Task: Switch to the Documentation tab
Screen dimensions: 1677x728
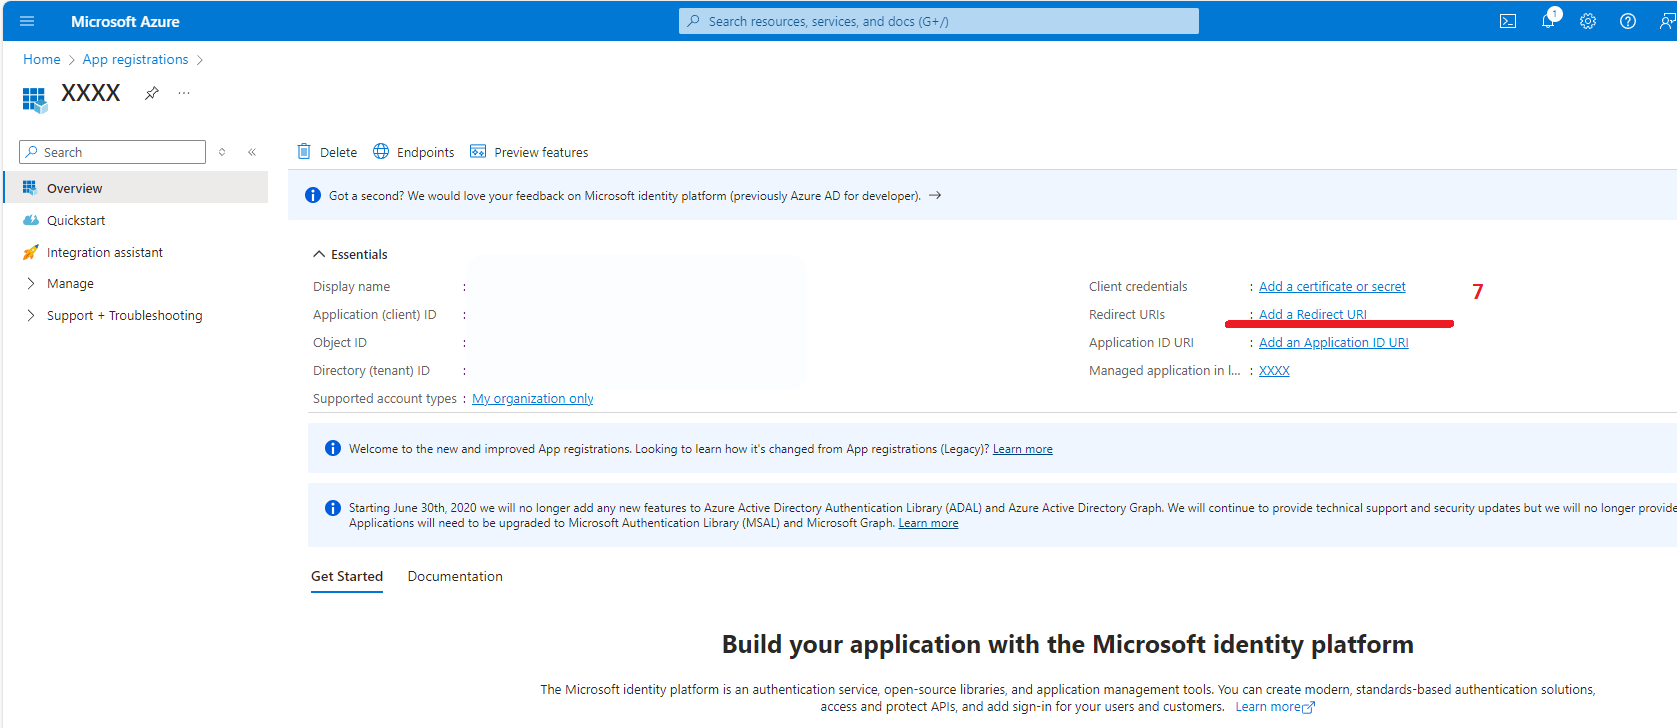Action: point(455,577)
